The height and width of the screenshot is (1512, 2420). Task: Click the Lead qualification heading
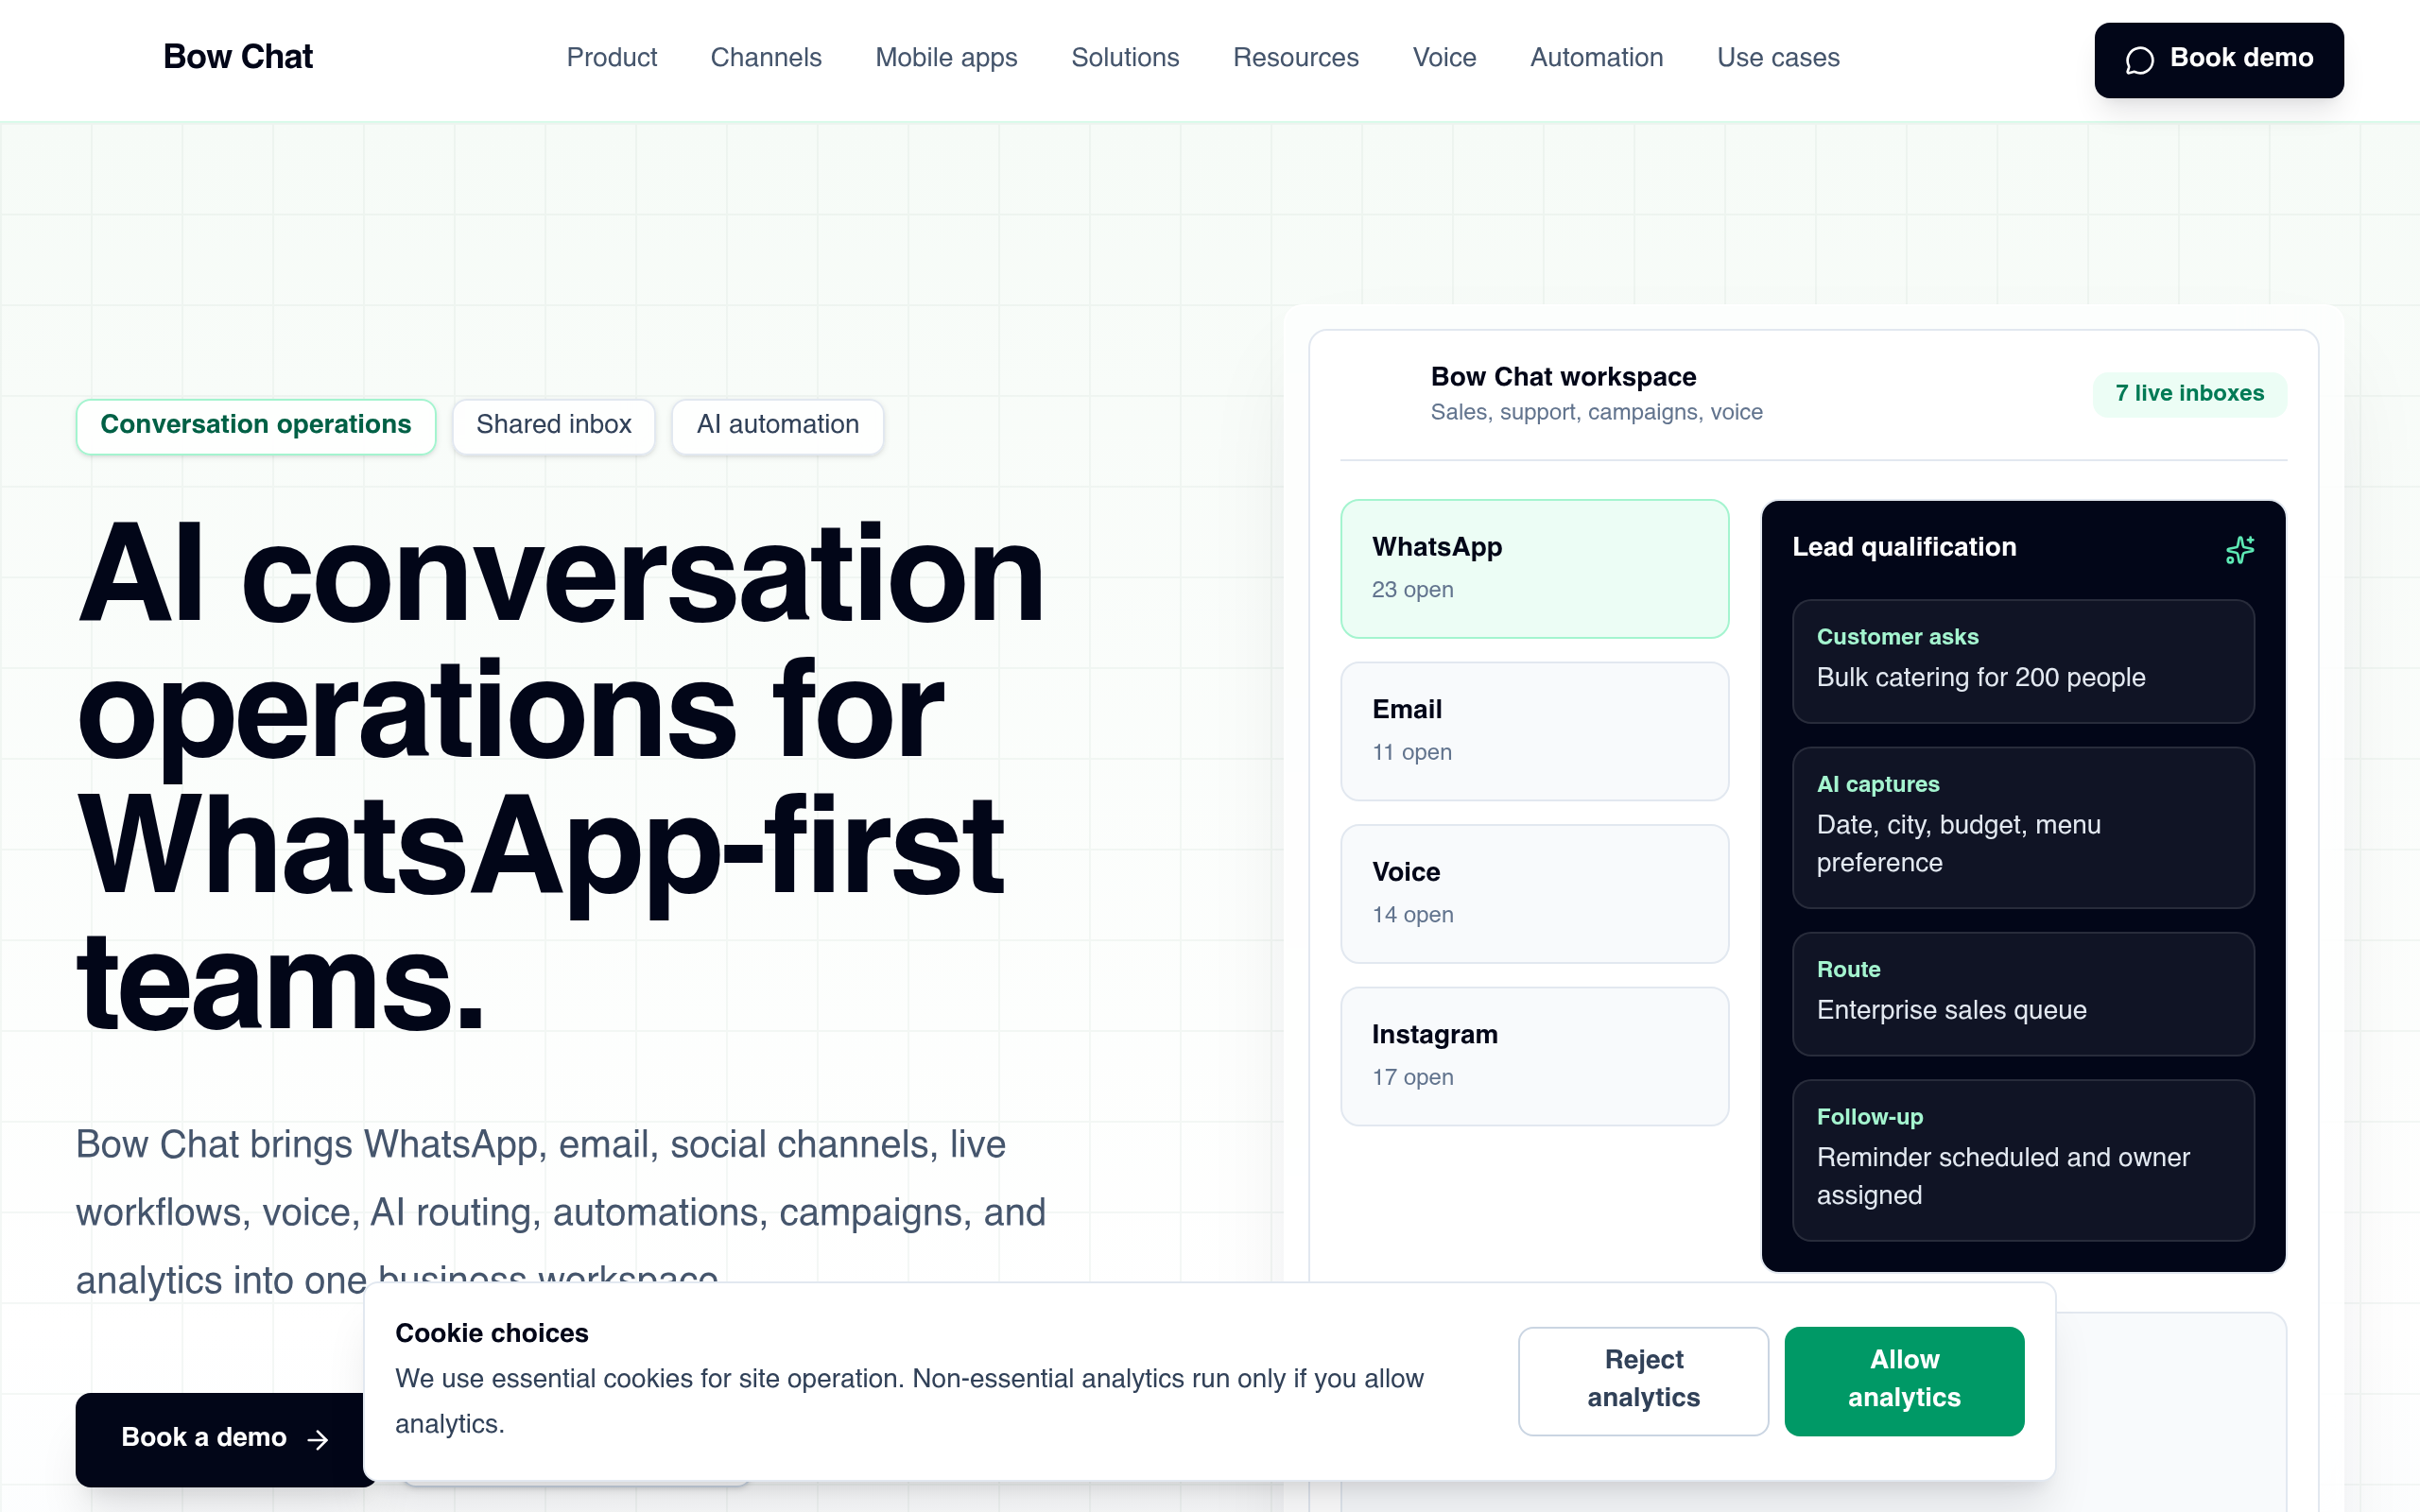click(1904, 547)
